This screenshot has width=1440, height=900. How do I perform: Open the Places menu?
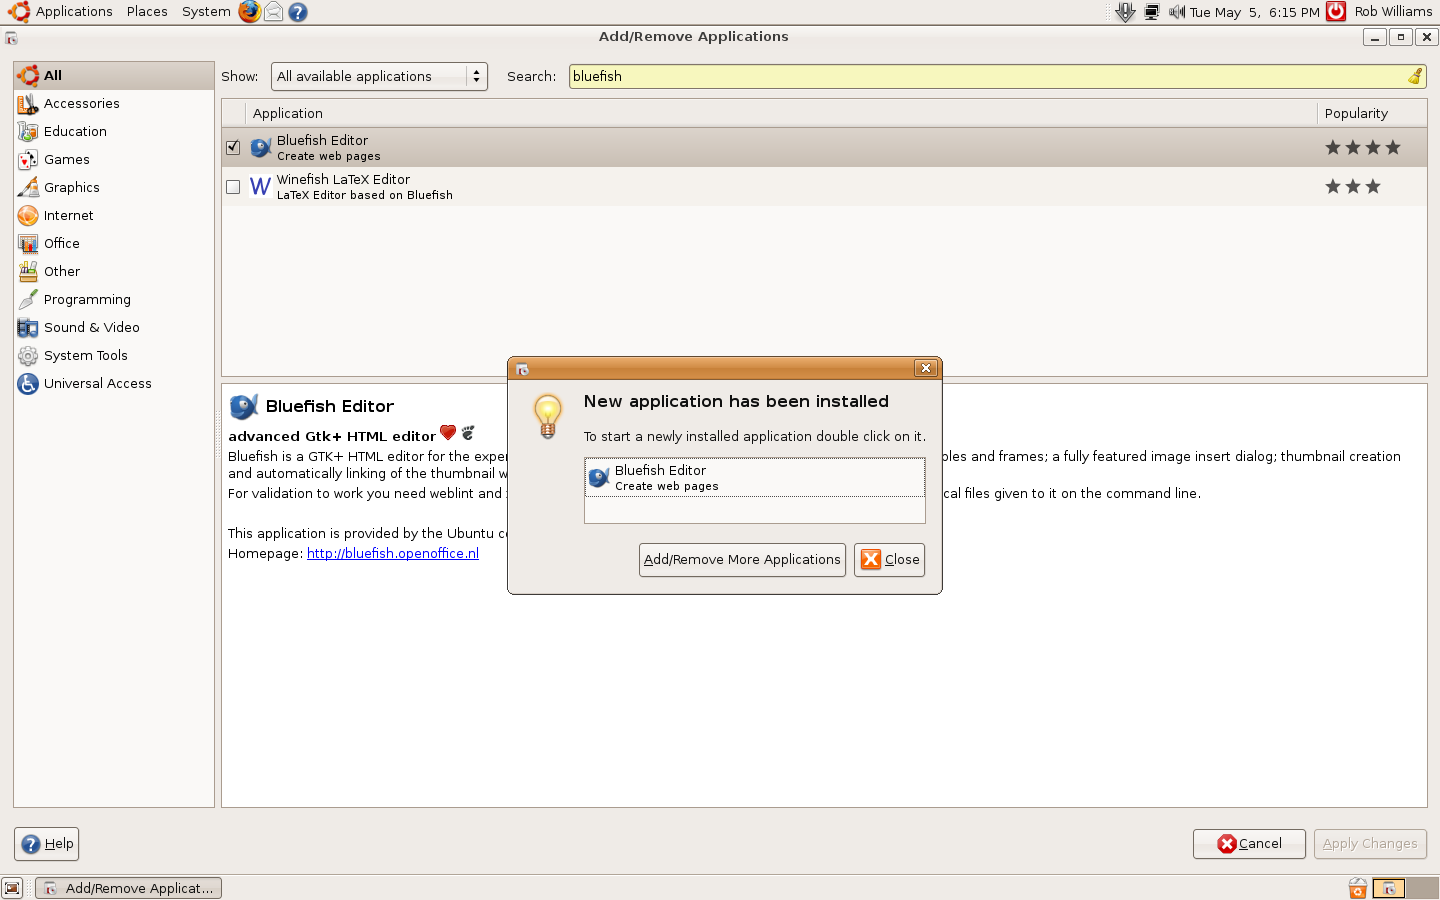[147, 12]
